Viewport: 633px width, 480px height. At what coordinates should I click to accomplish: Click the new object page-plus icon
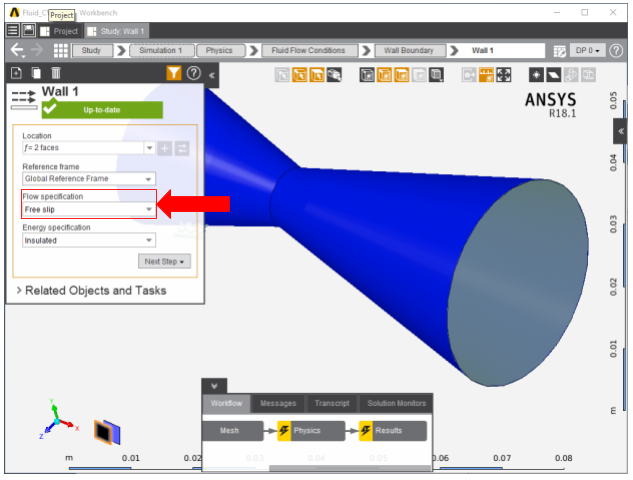click(17, 73)
